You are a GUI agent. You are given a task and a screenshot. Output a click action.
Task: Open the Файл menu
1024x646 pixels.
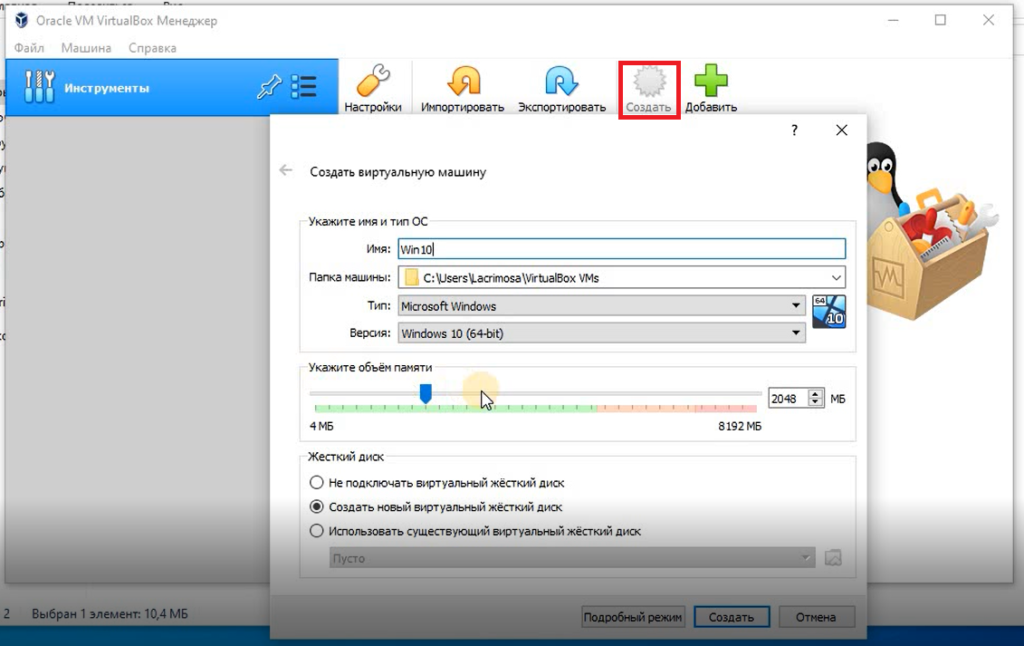coord(29,48)
